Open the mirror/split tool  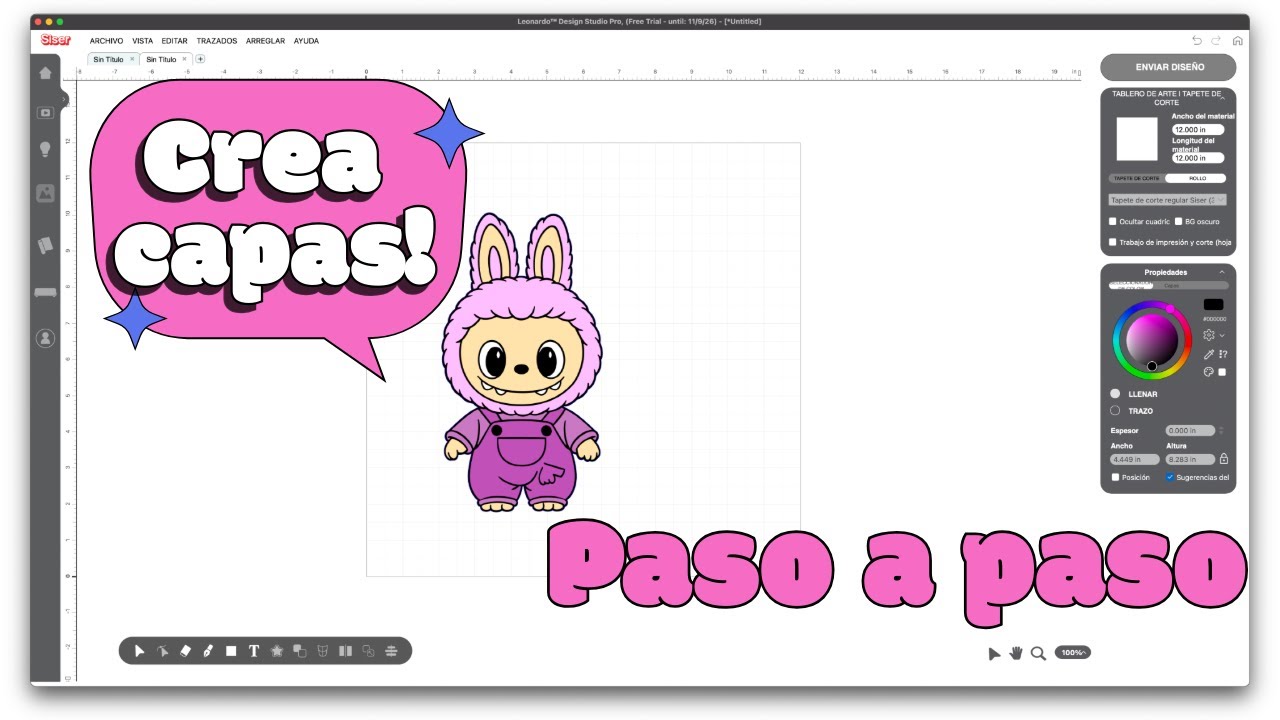click(x=345, y=651)
